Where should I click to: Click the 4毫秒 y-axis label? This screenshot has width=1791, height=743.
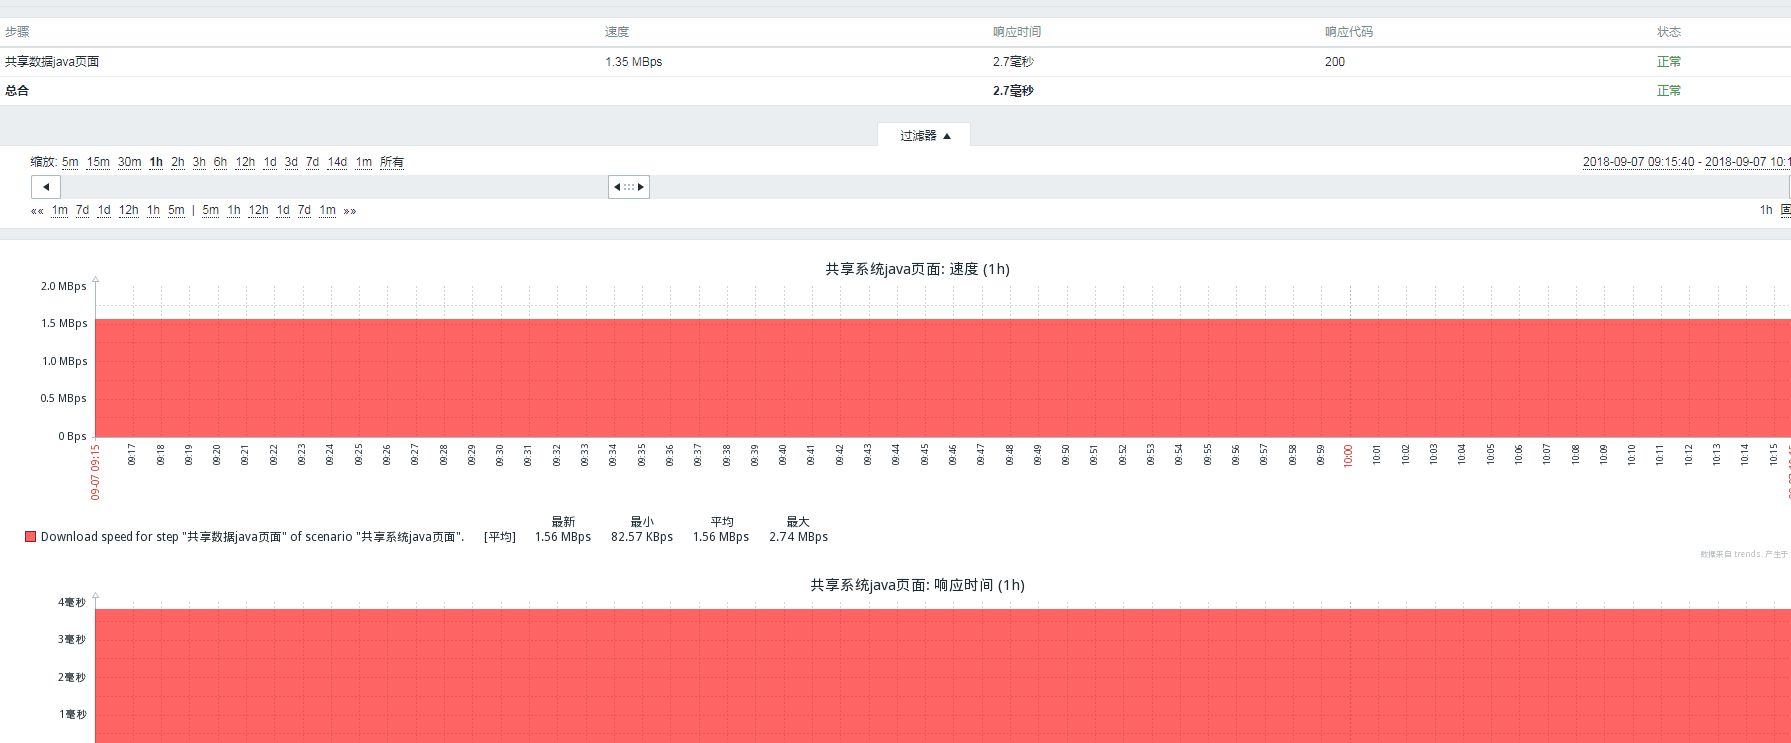click(x=72, y=602)
